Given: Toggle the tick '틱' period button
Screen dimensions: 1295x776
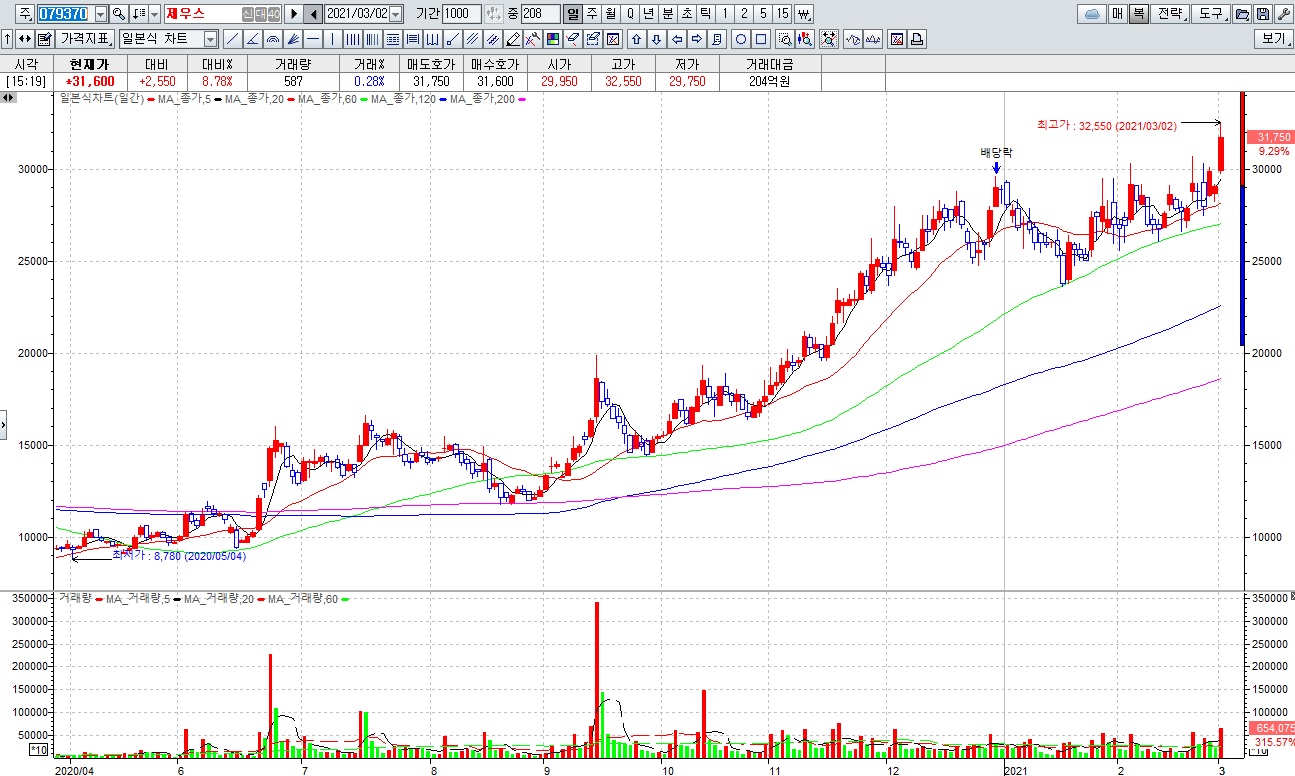Looking at the screenshot, I should 706,14.
